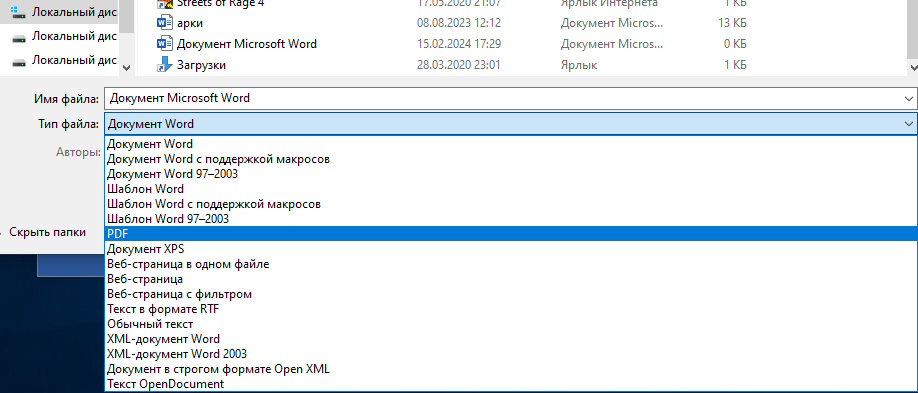
Task: Pick plain Веб-страница format
Action: pyautogui.click(x=511, y=279)
